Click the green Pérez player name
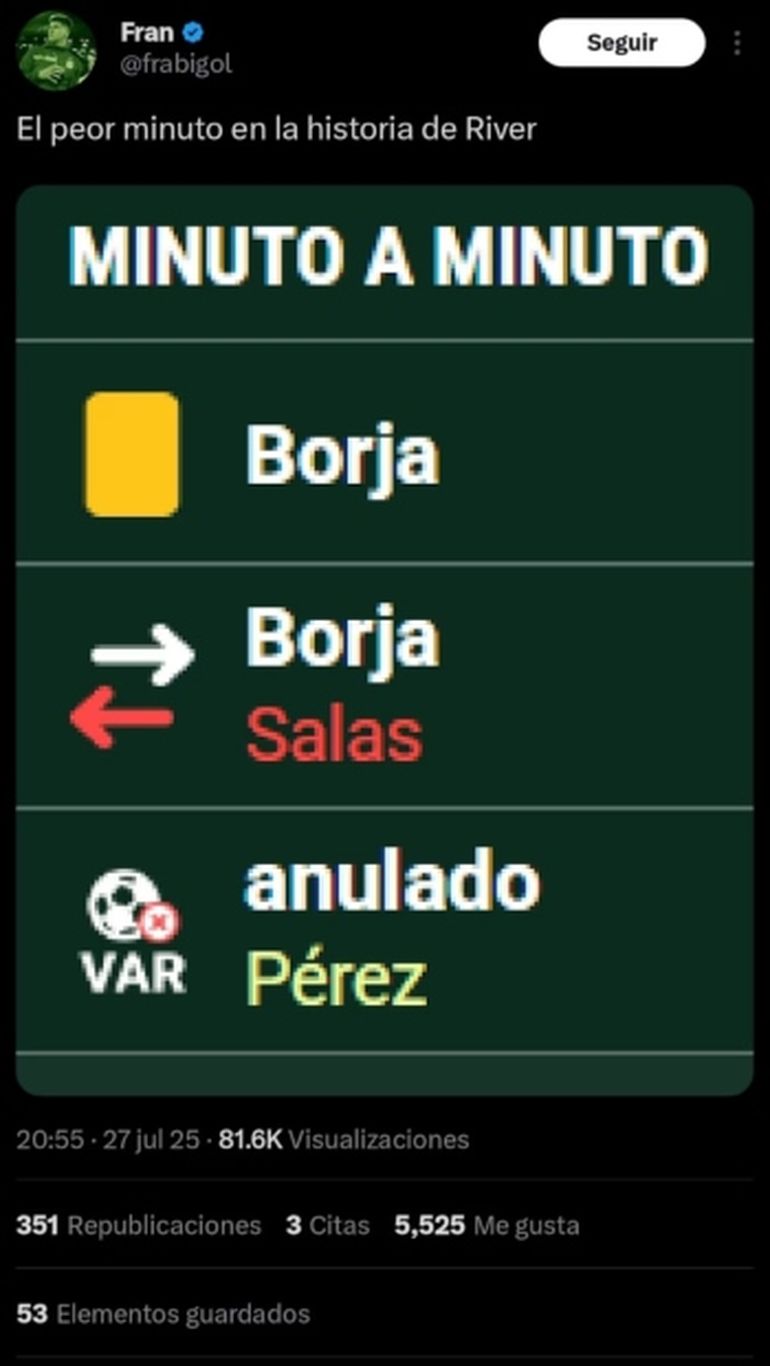This screenshot has width=770, height=1366. coord(337,980)
